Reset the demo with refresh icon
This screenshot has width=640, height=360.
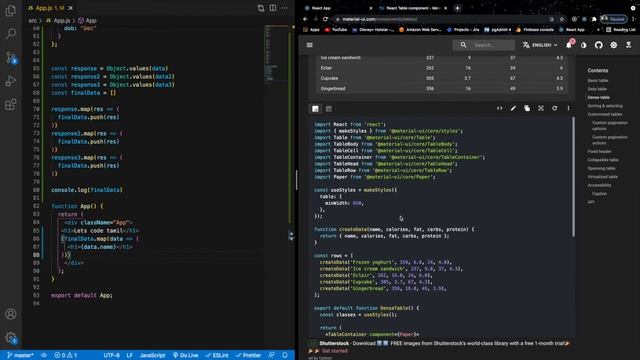coord(554,108)
